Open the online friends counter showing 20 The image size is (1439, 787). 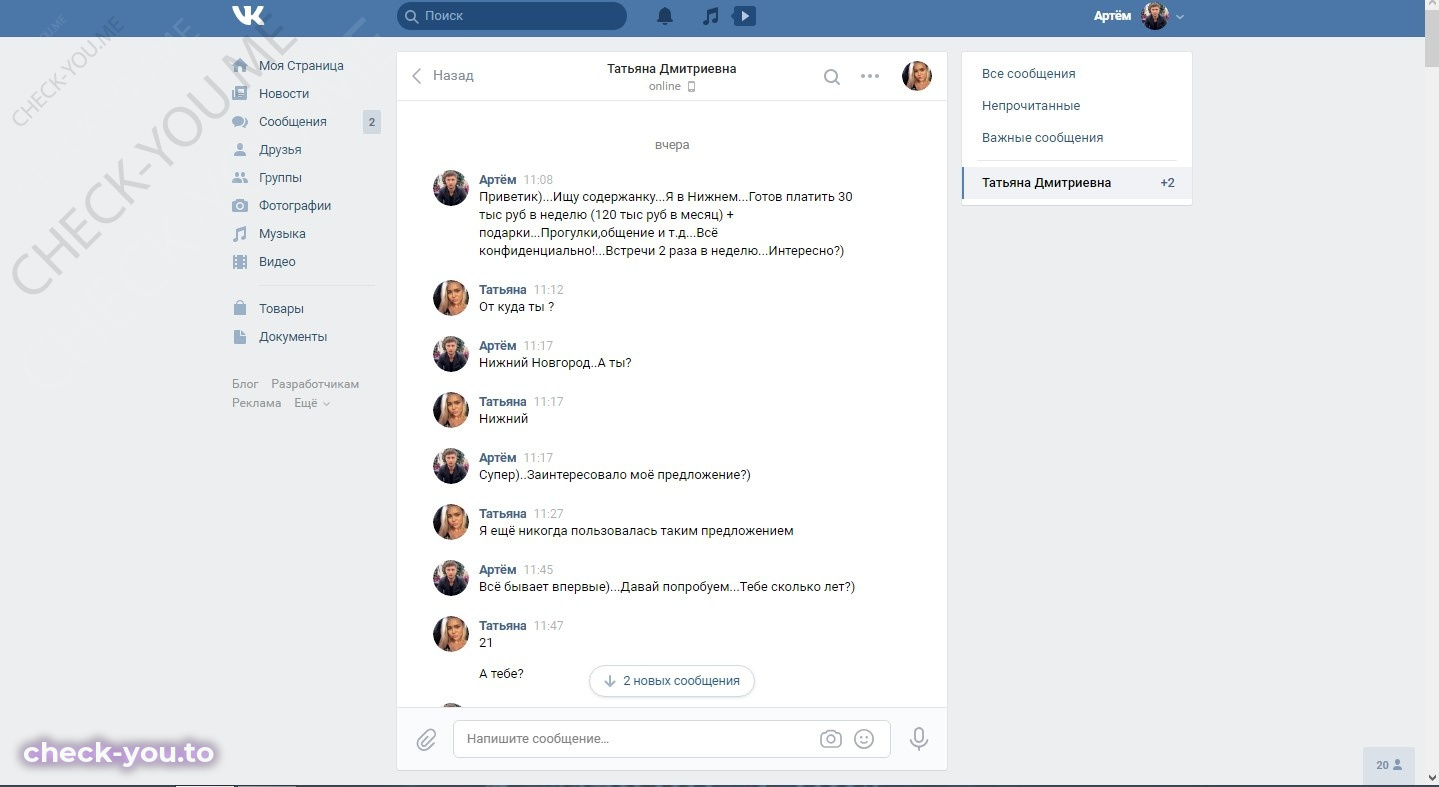(x=1389, y=765)
